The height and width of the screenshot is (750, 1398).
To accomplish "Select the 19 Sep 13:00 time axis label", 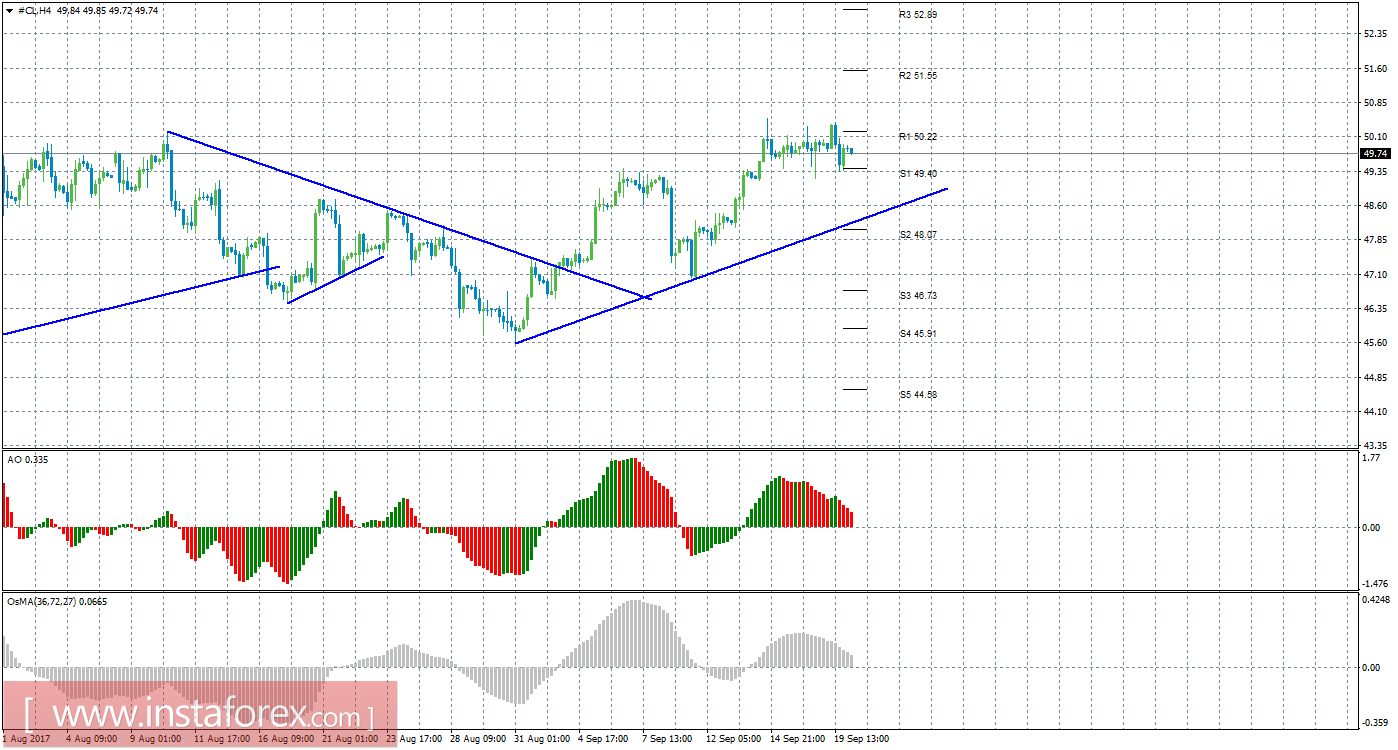I will coord(860,738).
